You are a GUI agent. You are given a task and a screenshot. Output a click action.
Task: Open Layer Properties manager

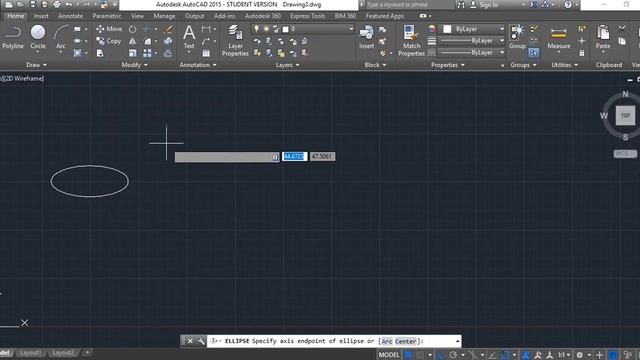(235, 40)
